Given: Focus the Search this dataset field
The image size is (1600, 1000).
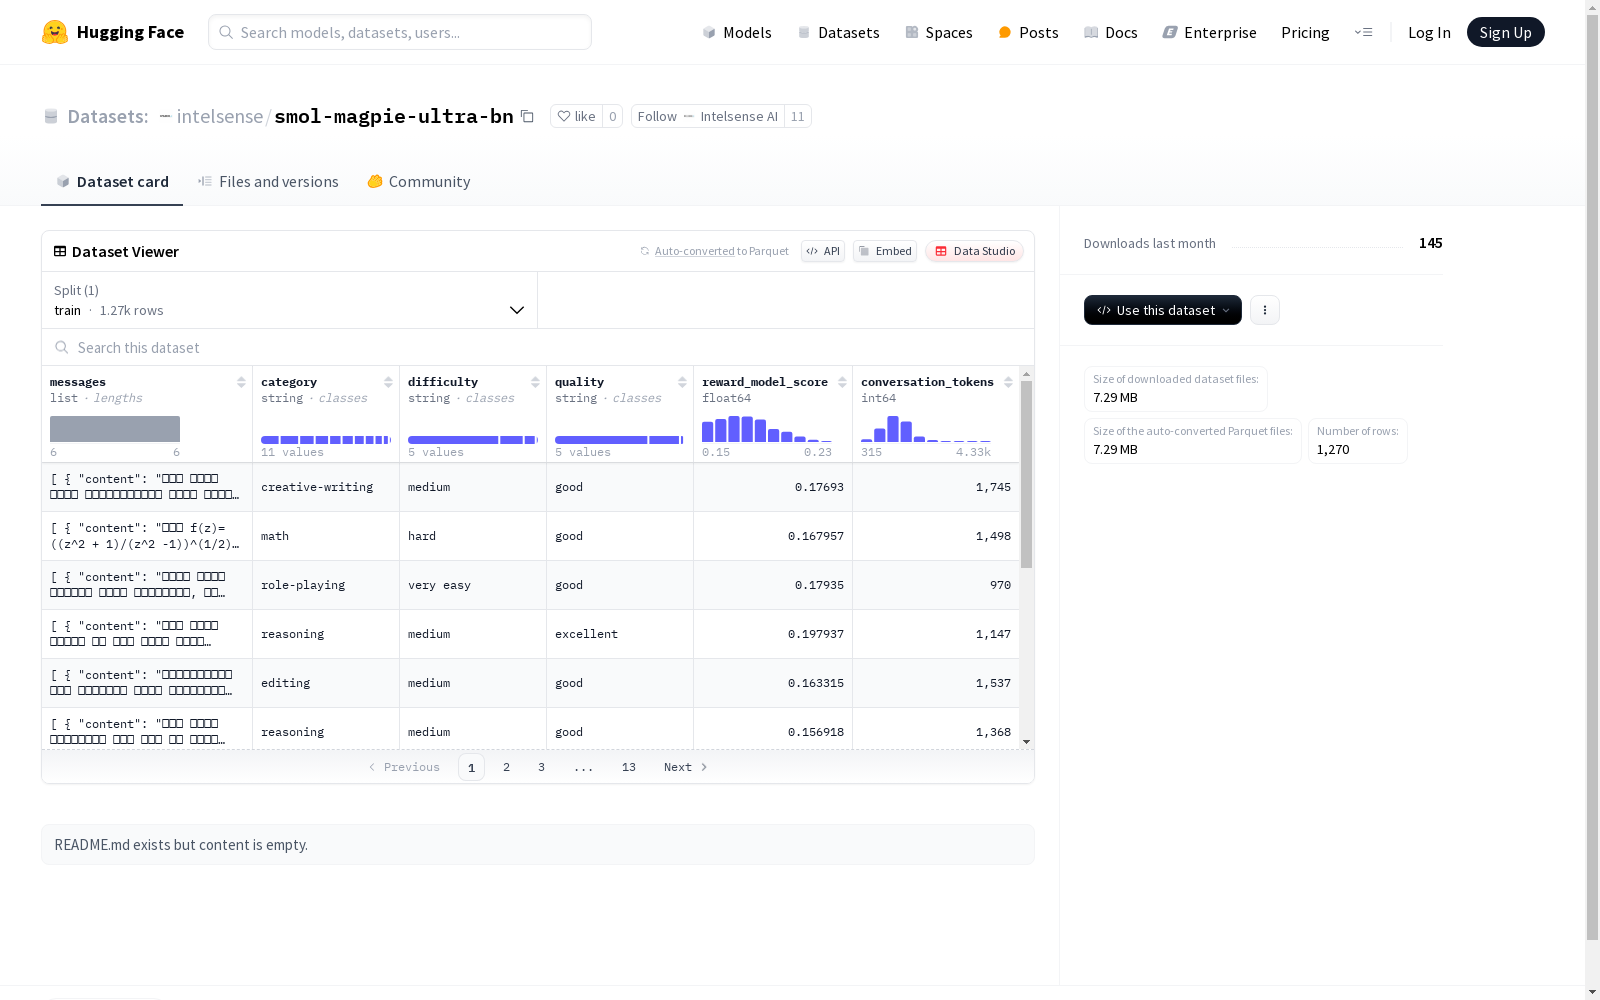Looking at the screenshot, I should point(538,347).
